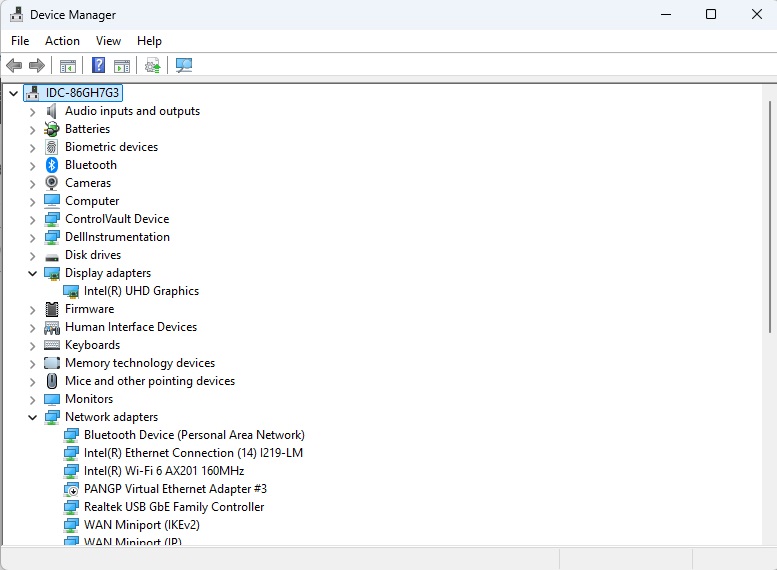Expand the Monitors category arrow
777x570 pixels.
point(32,399)
